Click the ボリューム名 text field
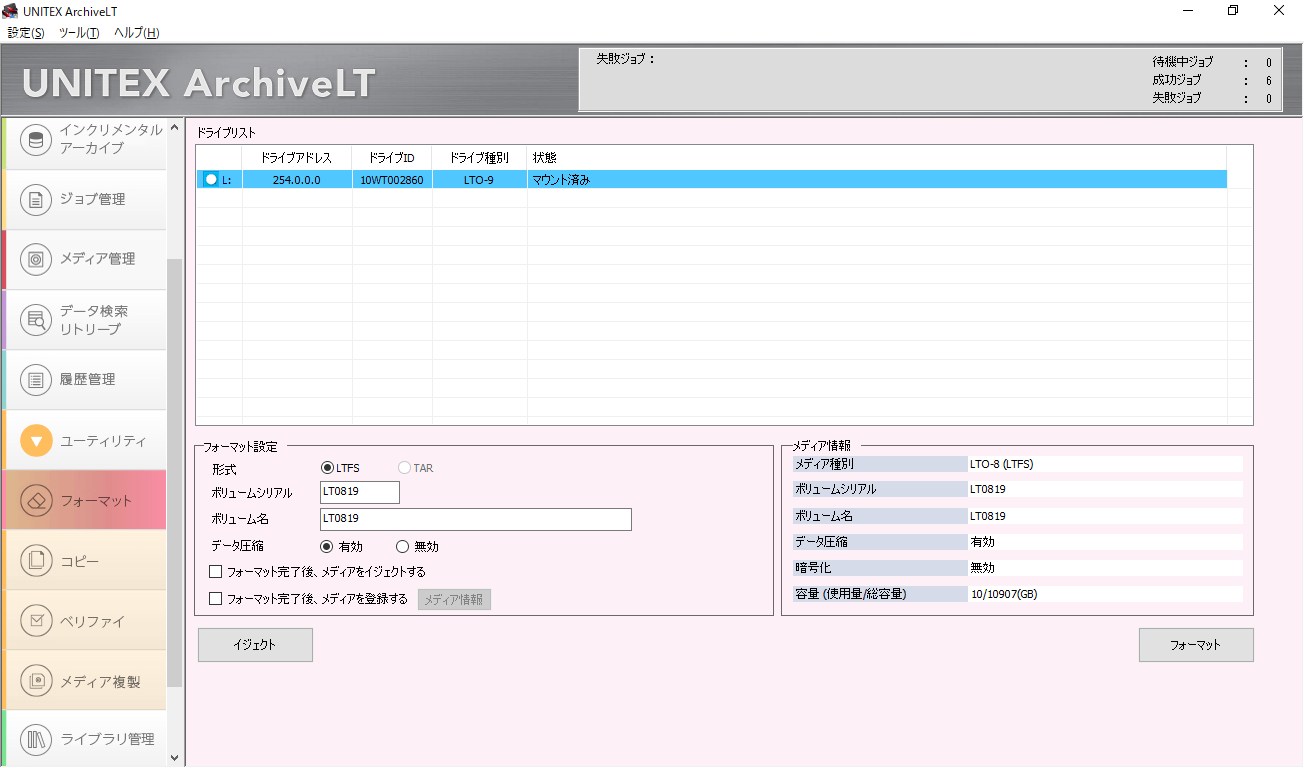This screenshot has width=1304, height=768. click(x=475, y=519)
